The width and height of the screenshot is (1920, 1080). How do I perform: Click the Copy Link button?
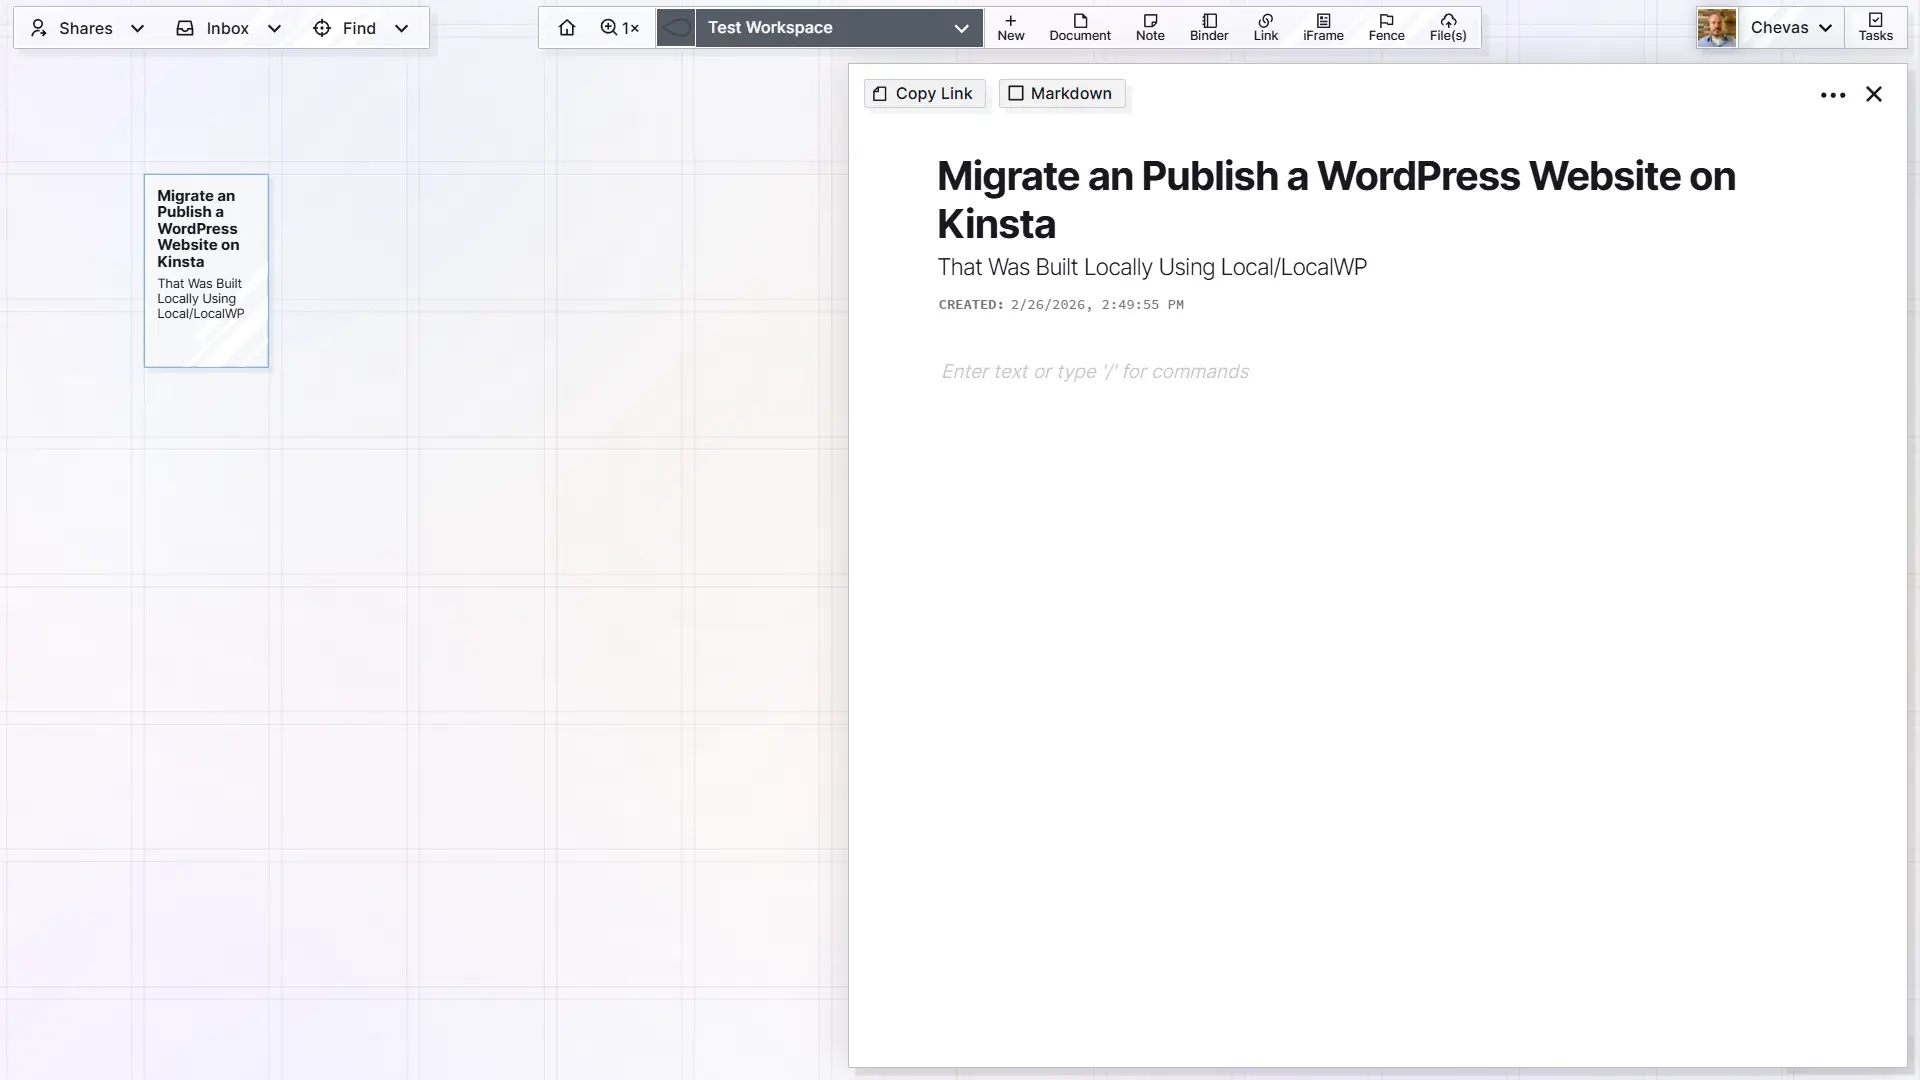(924, 93)
